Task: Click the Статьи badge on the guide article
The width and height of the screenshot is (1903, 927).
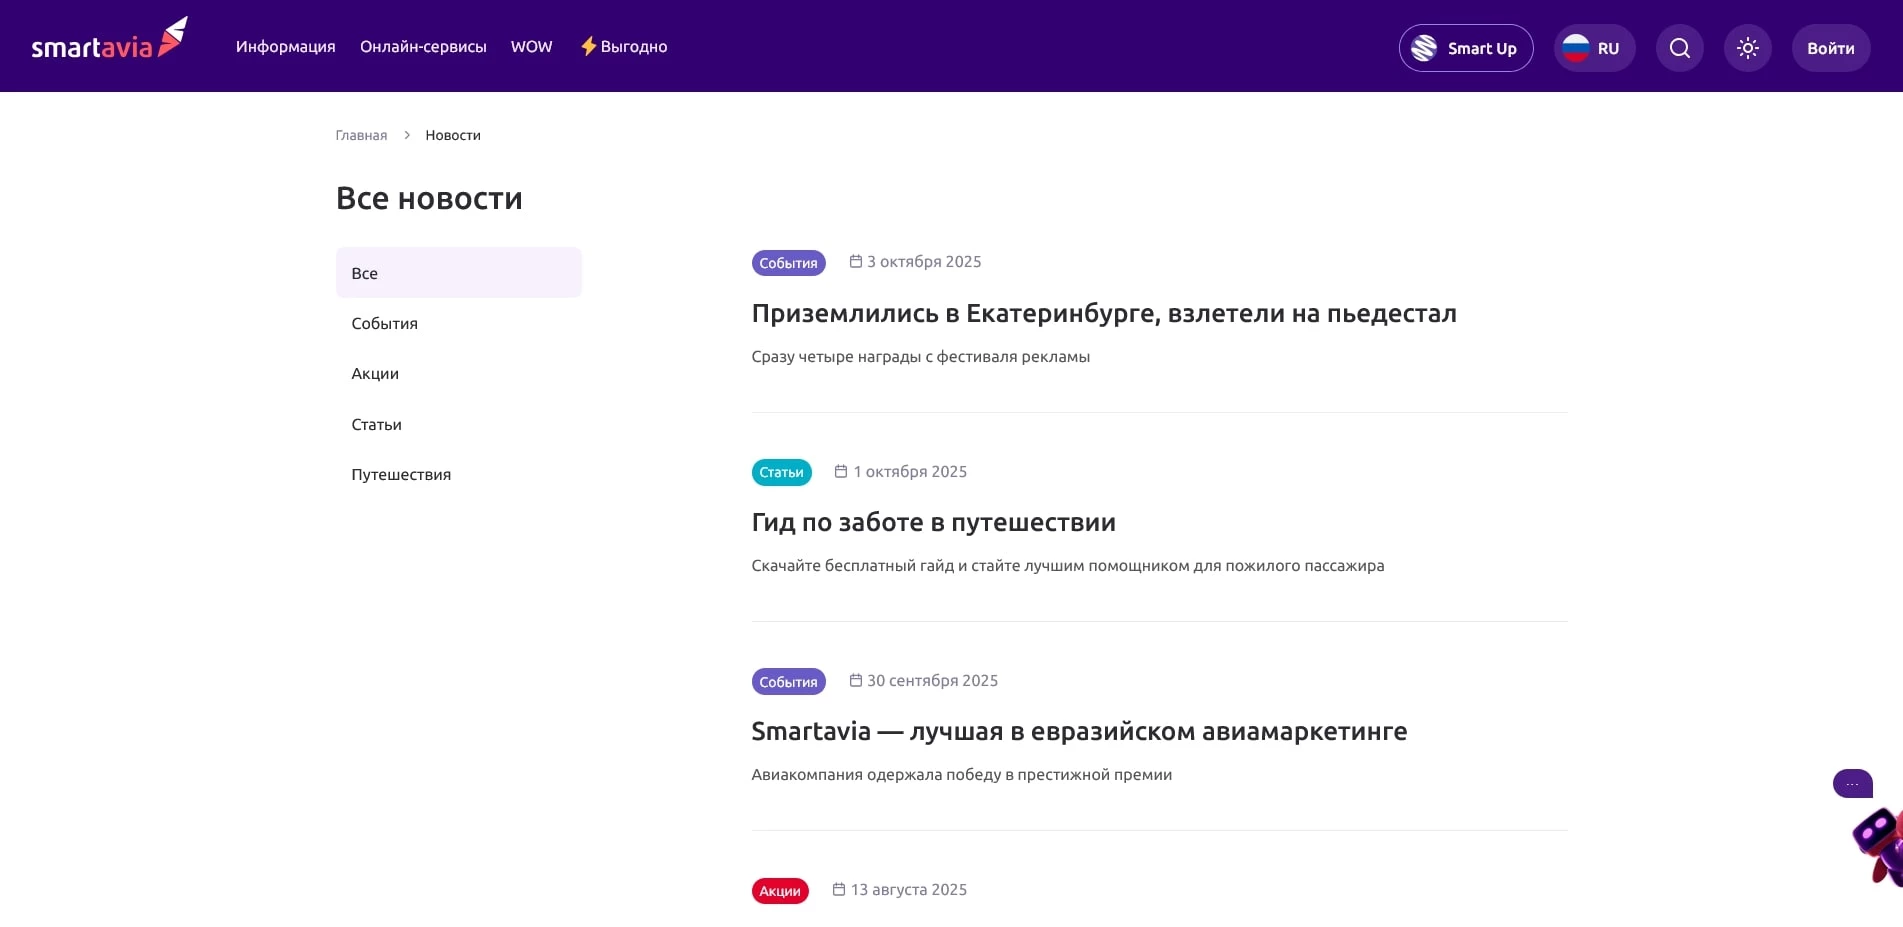Action: point(781,471)
